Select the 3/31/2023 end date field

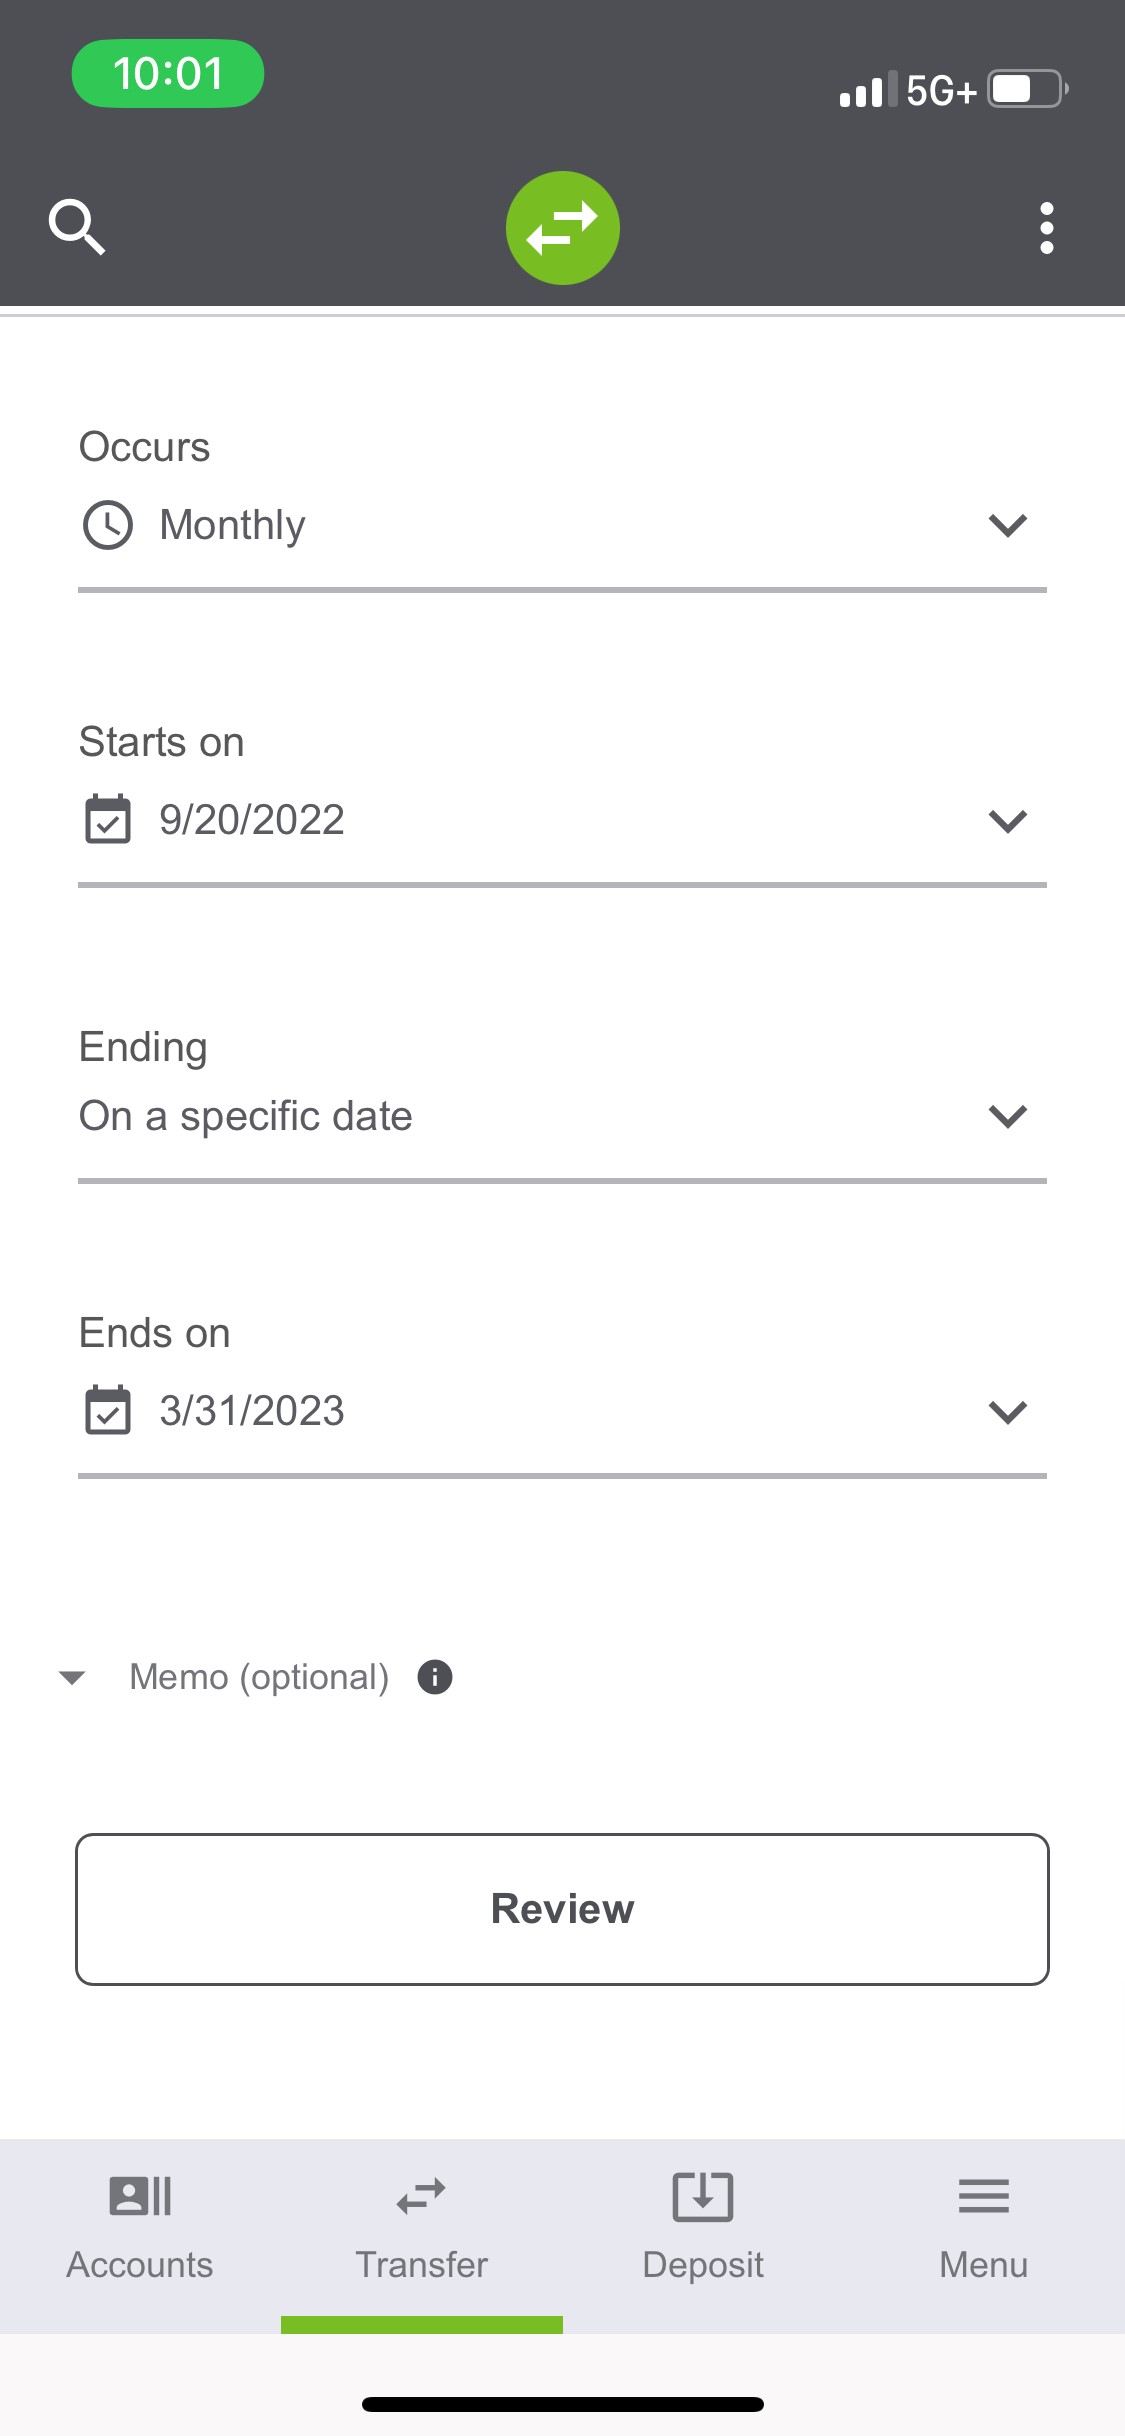pyautogui.click(x=252, y=1411)
